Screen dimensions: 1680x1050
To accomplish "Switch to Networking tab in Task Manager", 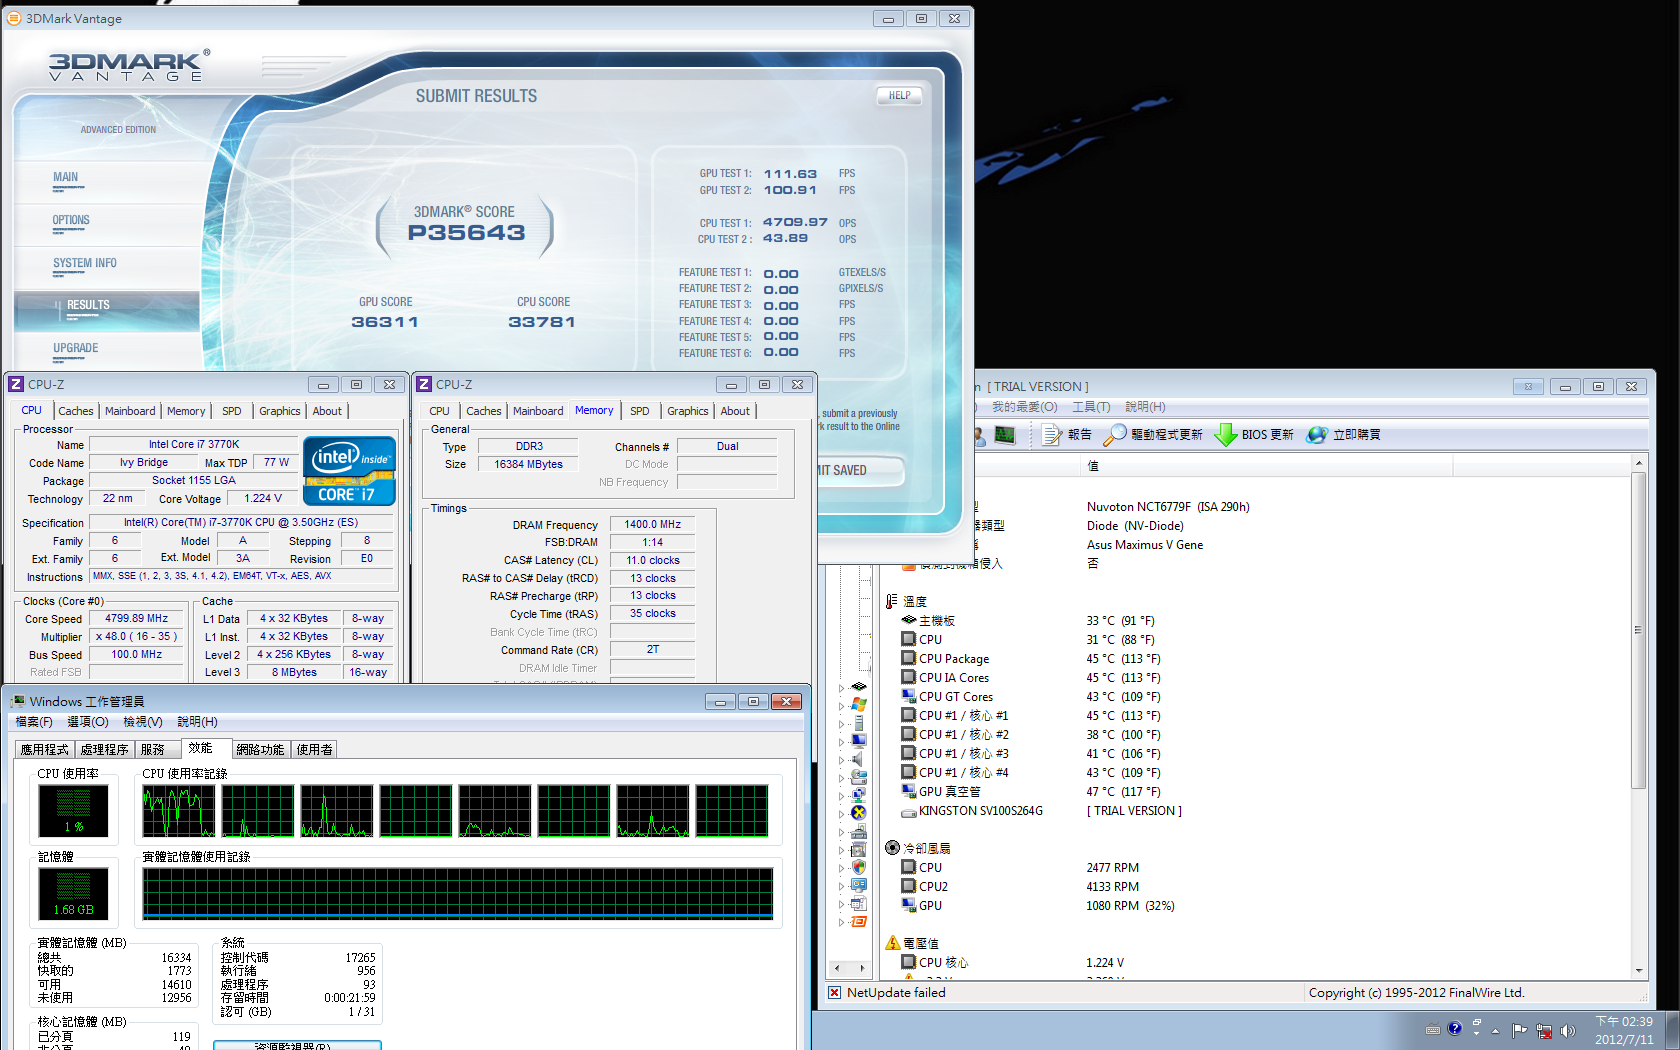I will [x=260, y=749].
